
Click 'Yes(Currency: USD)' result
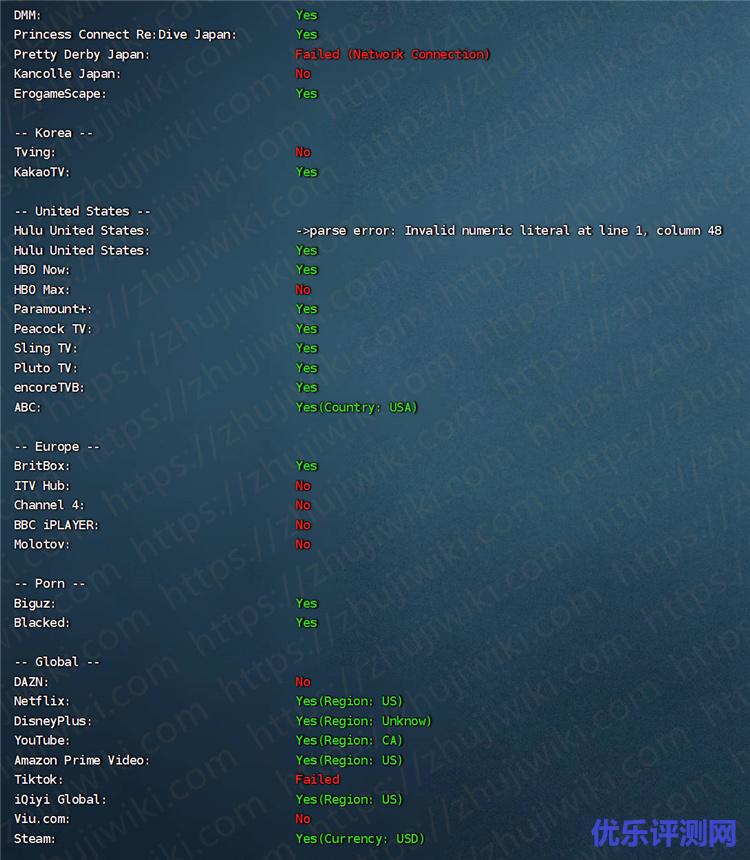360,839
